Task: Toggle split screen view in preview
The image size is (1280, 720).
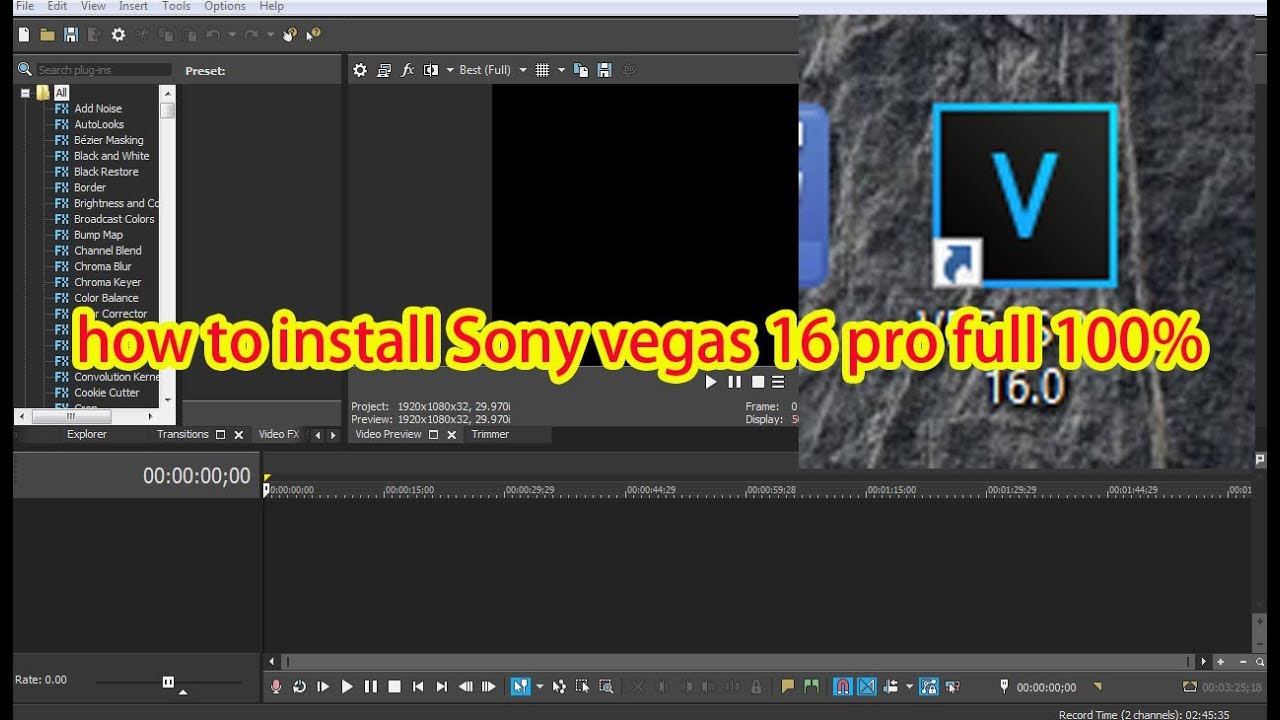Action: (x=431, y=70)
